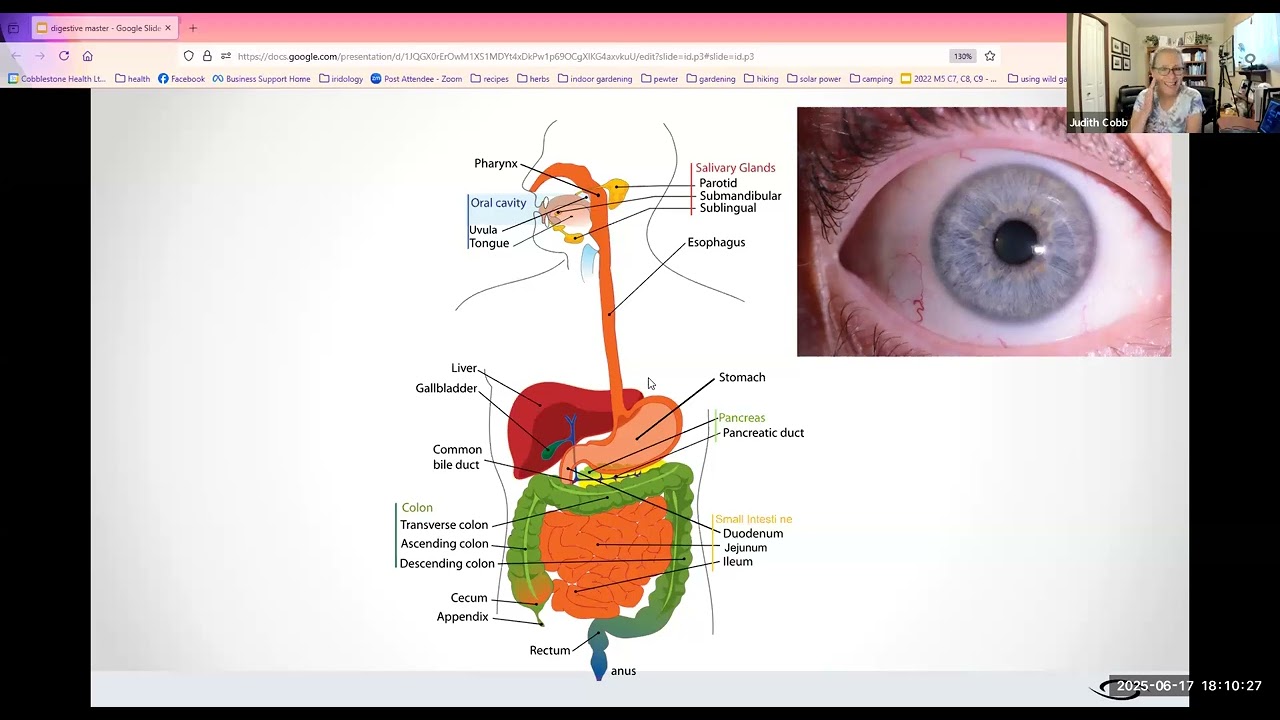The width and height of the screenshot is (1280, 720).
Task: Click the anus label under the diagram
Action: (x=623, y=671)
